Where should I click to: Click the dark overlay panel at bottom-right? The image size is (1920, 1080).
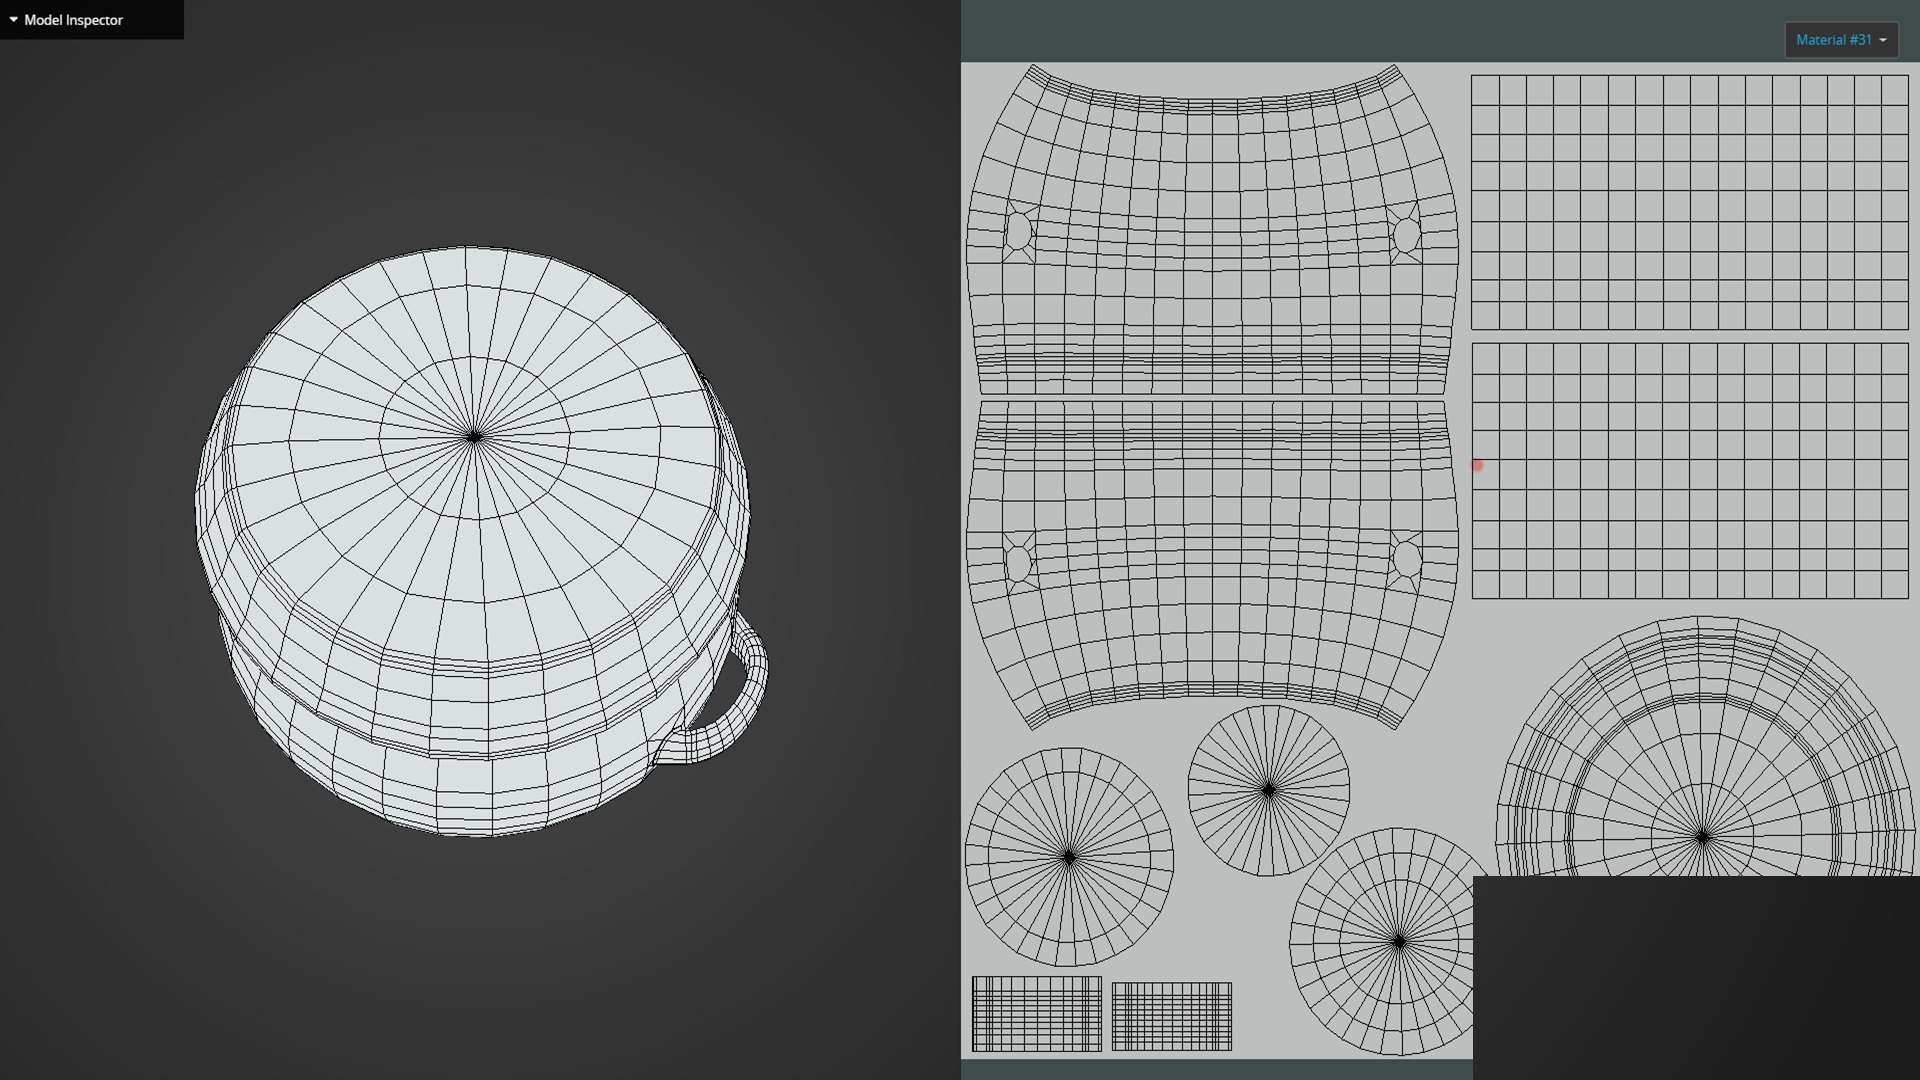1695,977
